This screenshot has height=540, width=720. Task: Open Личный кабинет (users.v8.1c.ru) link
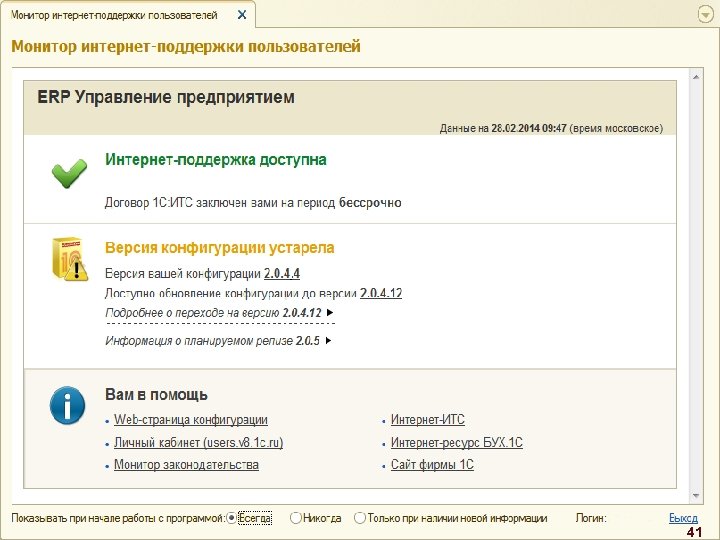click(198, 443)
